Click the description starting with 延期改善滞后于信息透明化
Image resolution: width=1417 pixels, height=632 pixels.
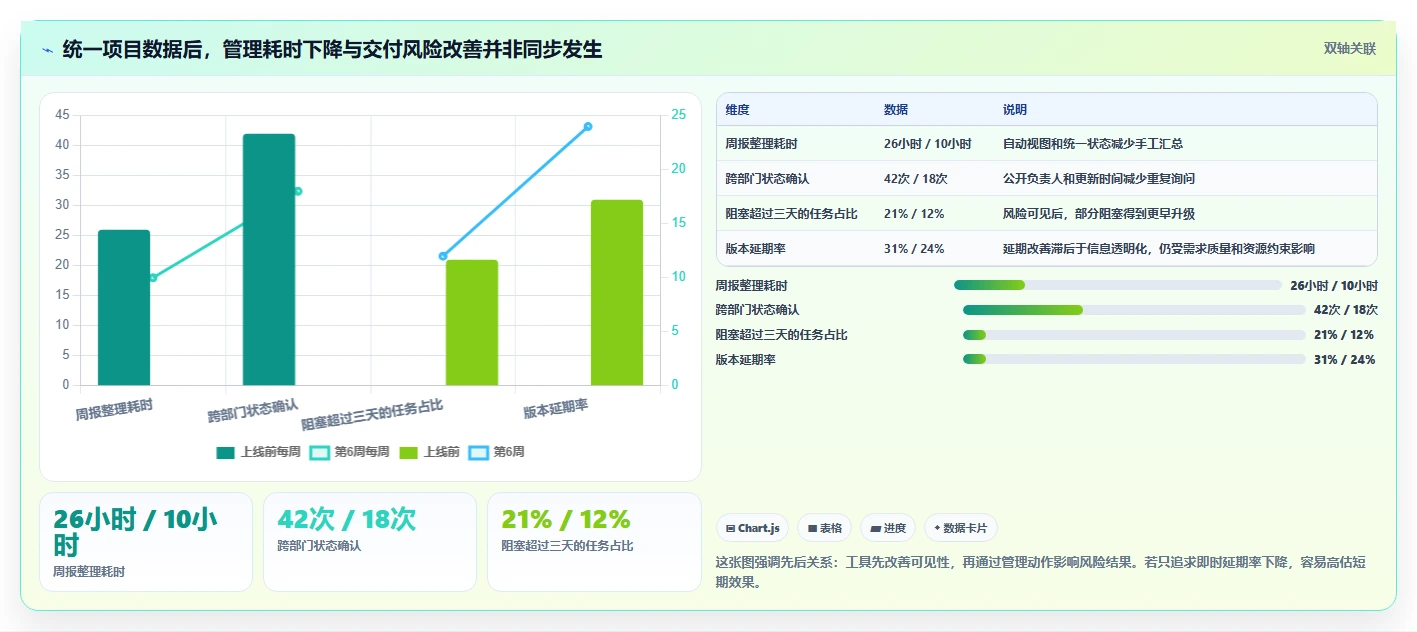pos(1159,249)
